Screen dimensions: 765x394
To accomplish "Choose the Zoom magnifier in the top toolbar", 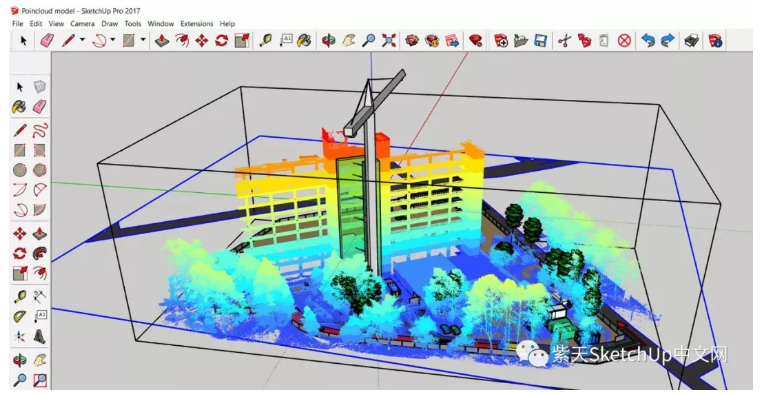I will 368,40.
